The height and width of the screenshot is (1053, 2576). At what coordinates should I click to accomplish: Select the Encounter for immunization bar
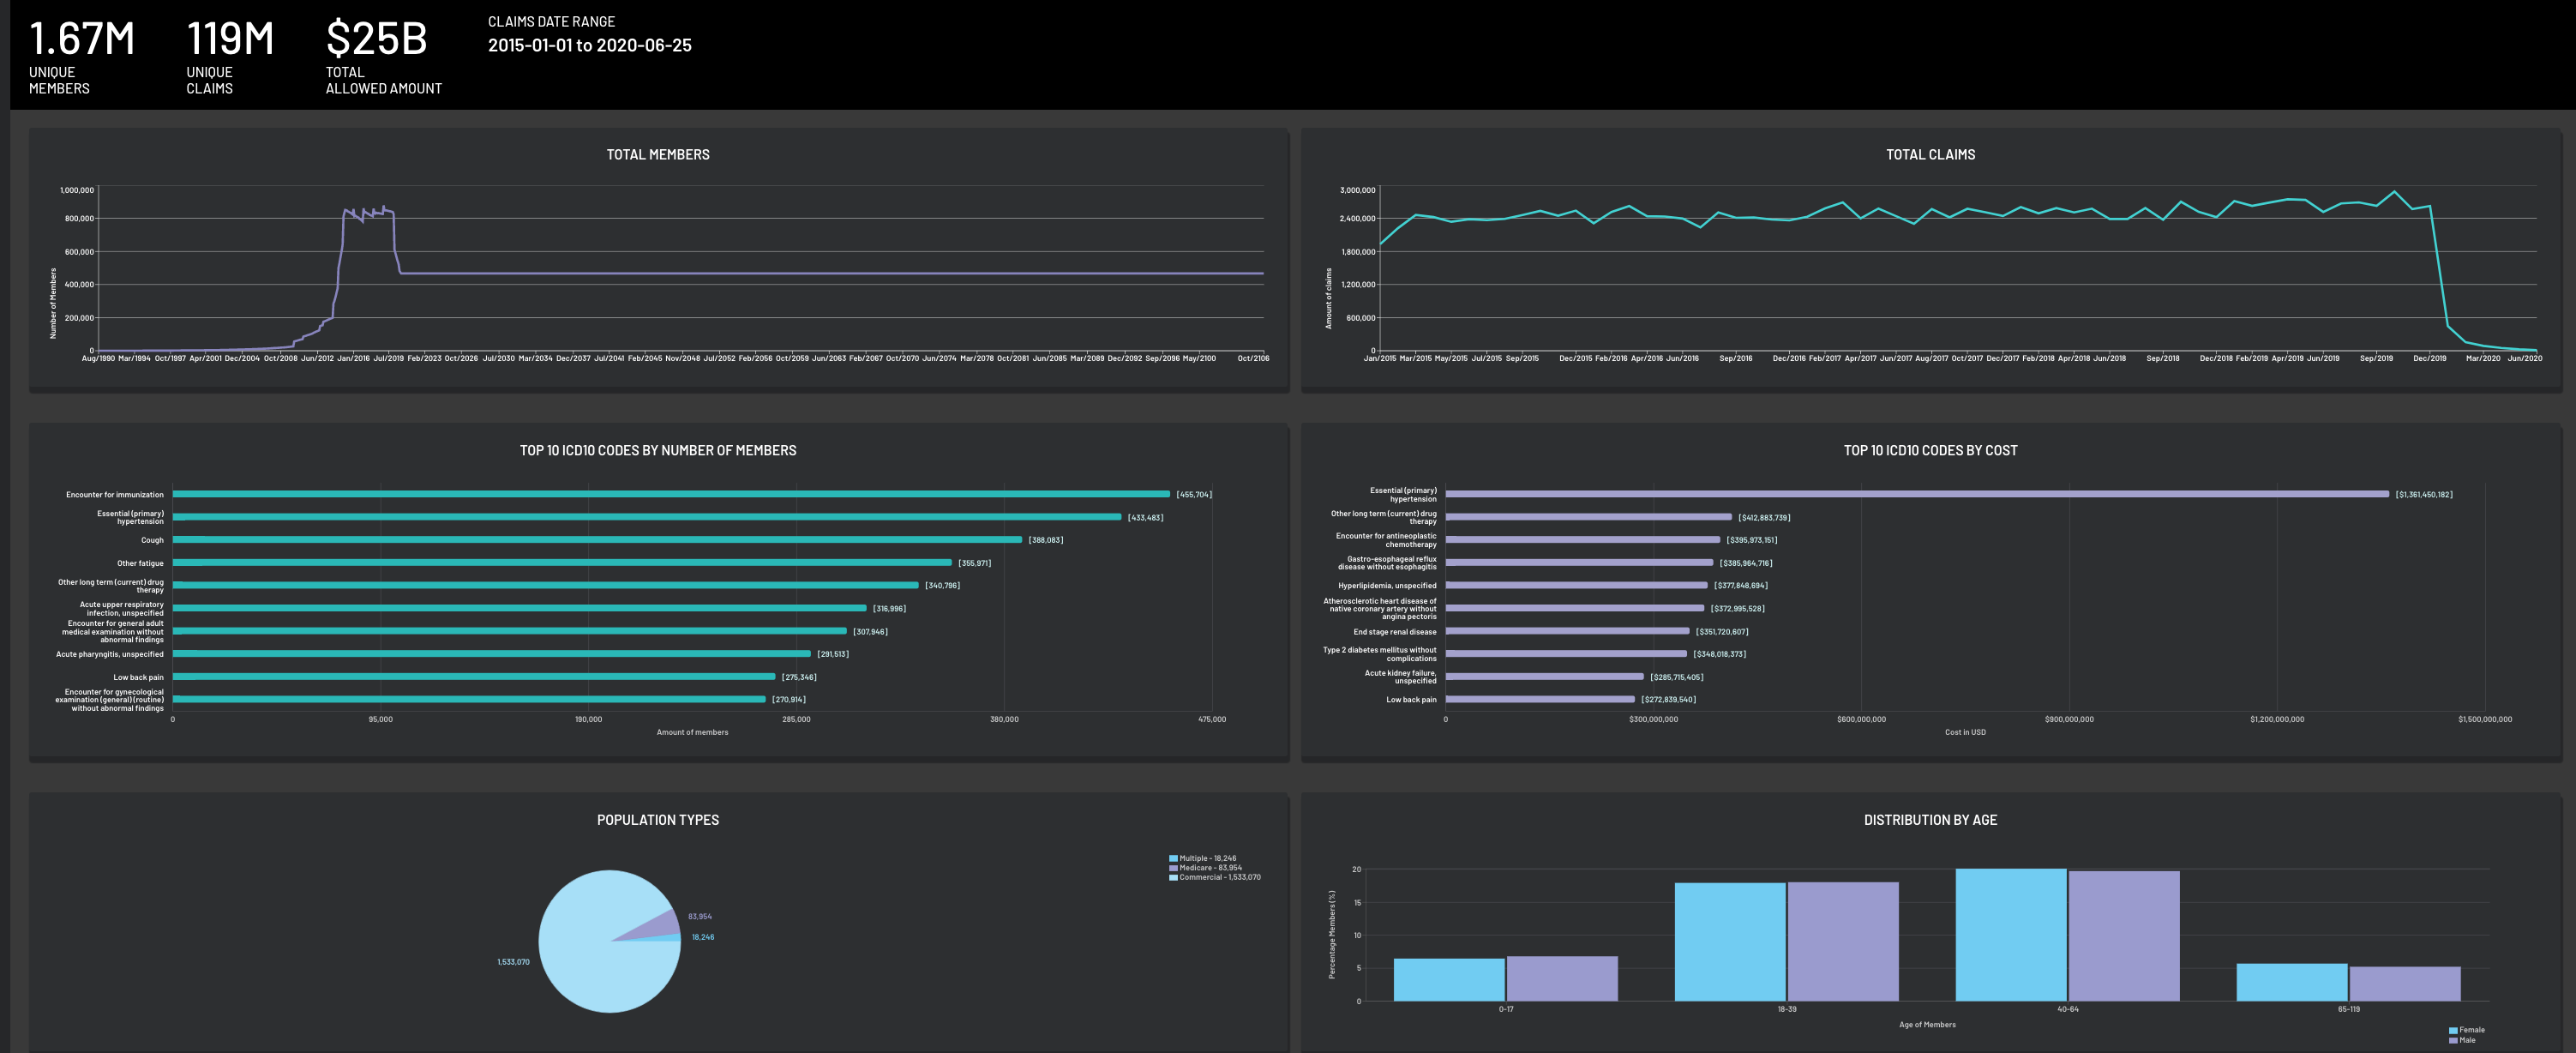coord(670,494)
